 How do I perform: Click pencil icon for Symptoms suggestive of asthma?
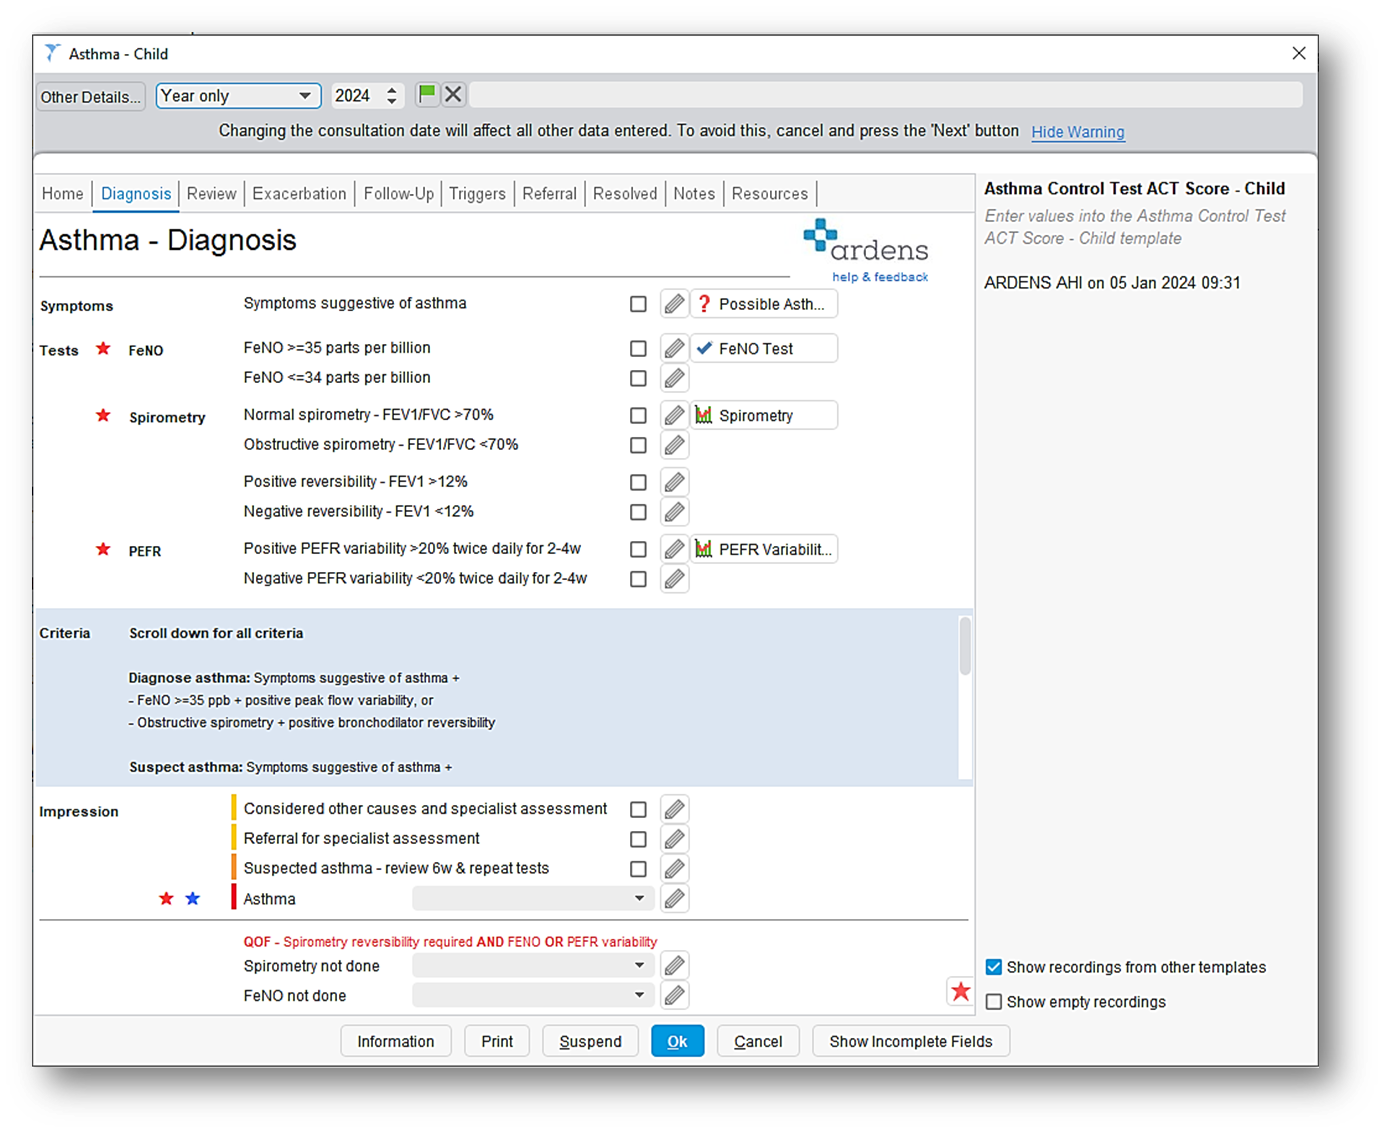pos(675,304)
